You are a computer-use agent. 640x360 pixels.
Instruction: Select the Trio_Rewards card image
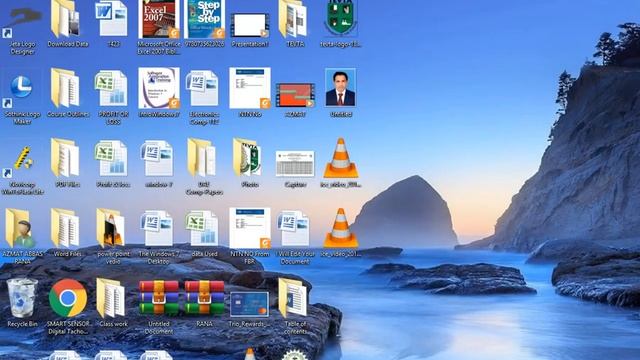tap(250, 309)
